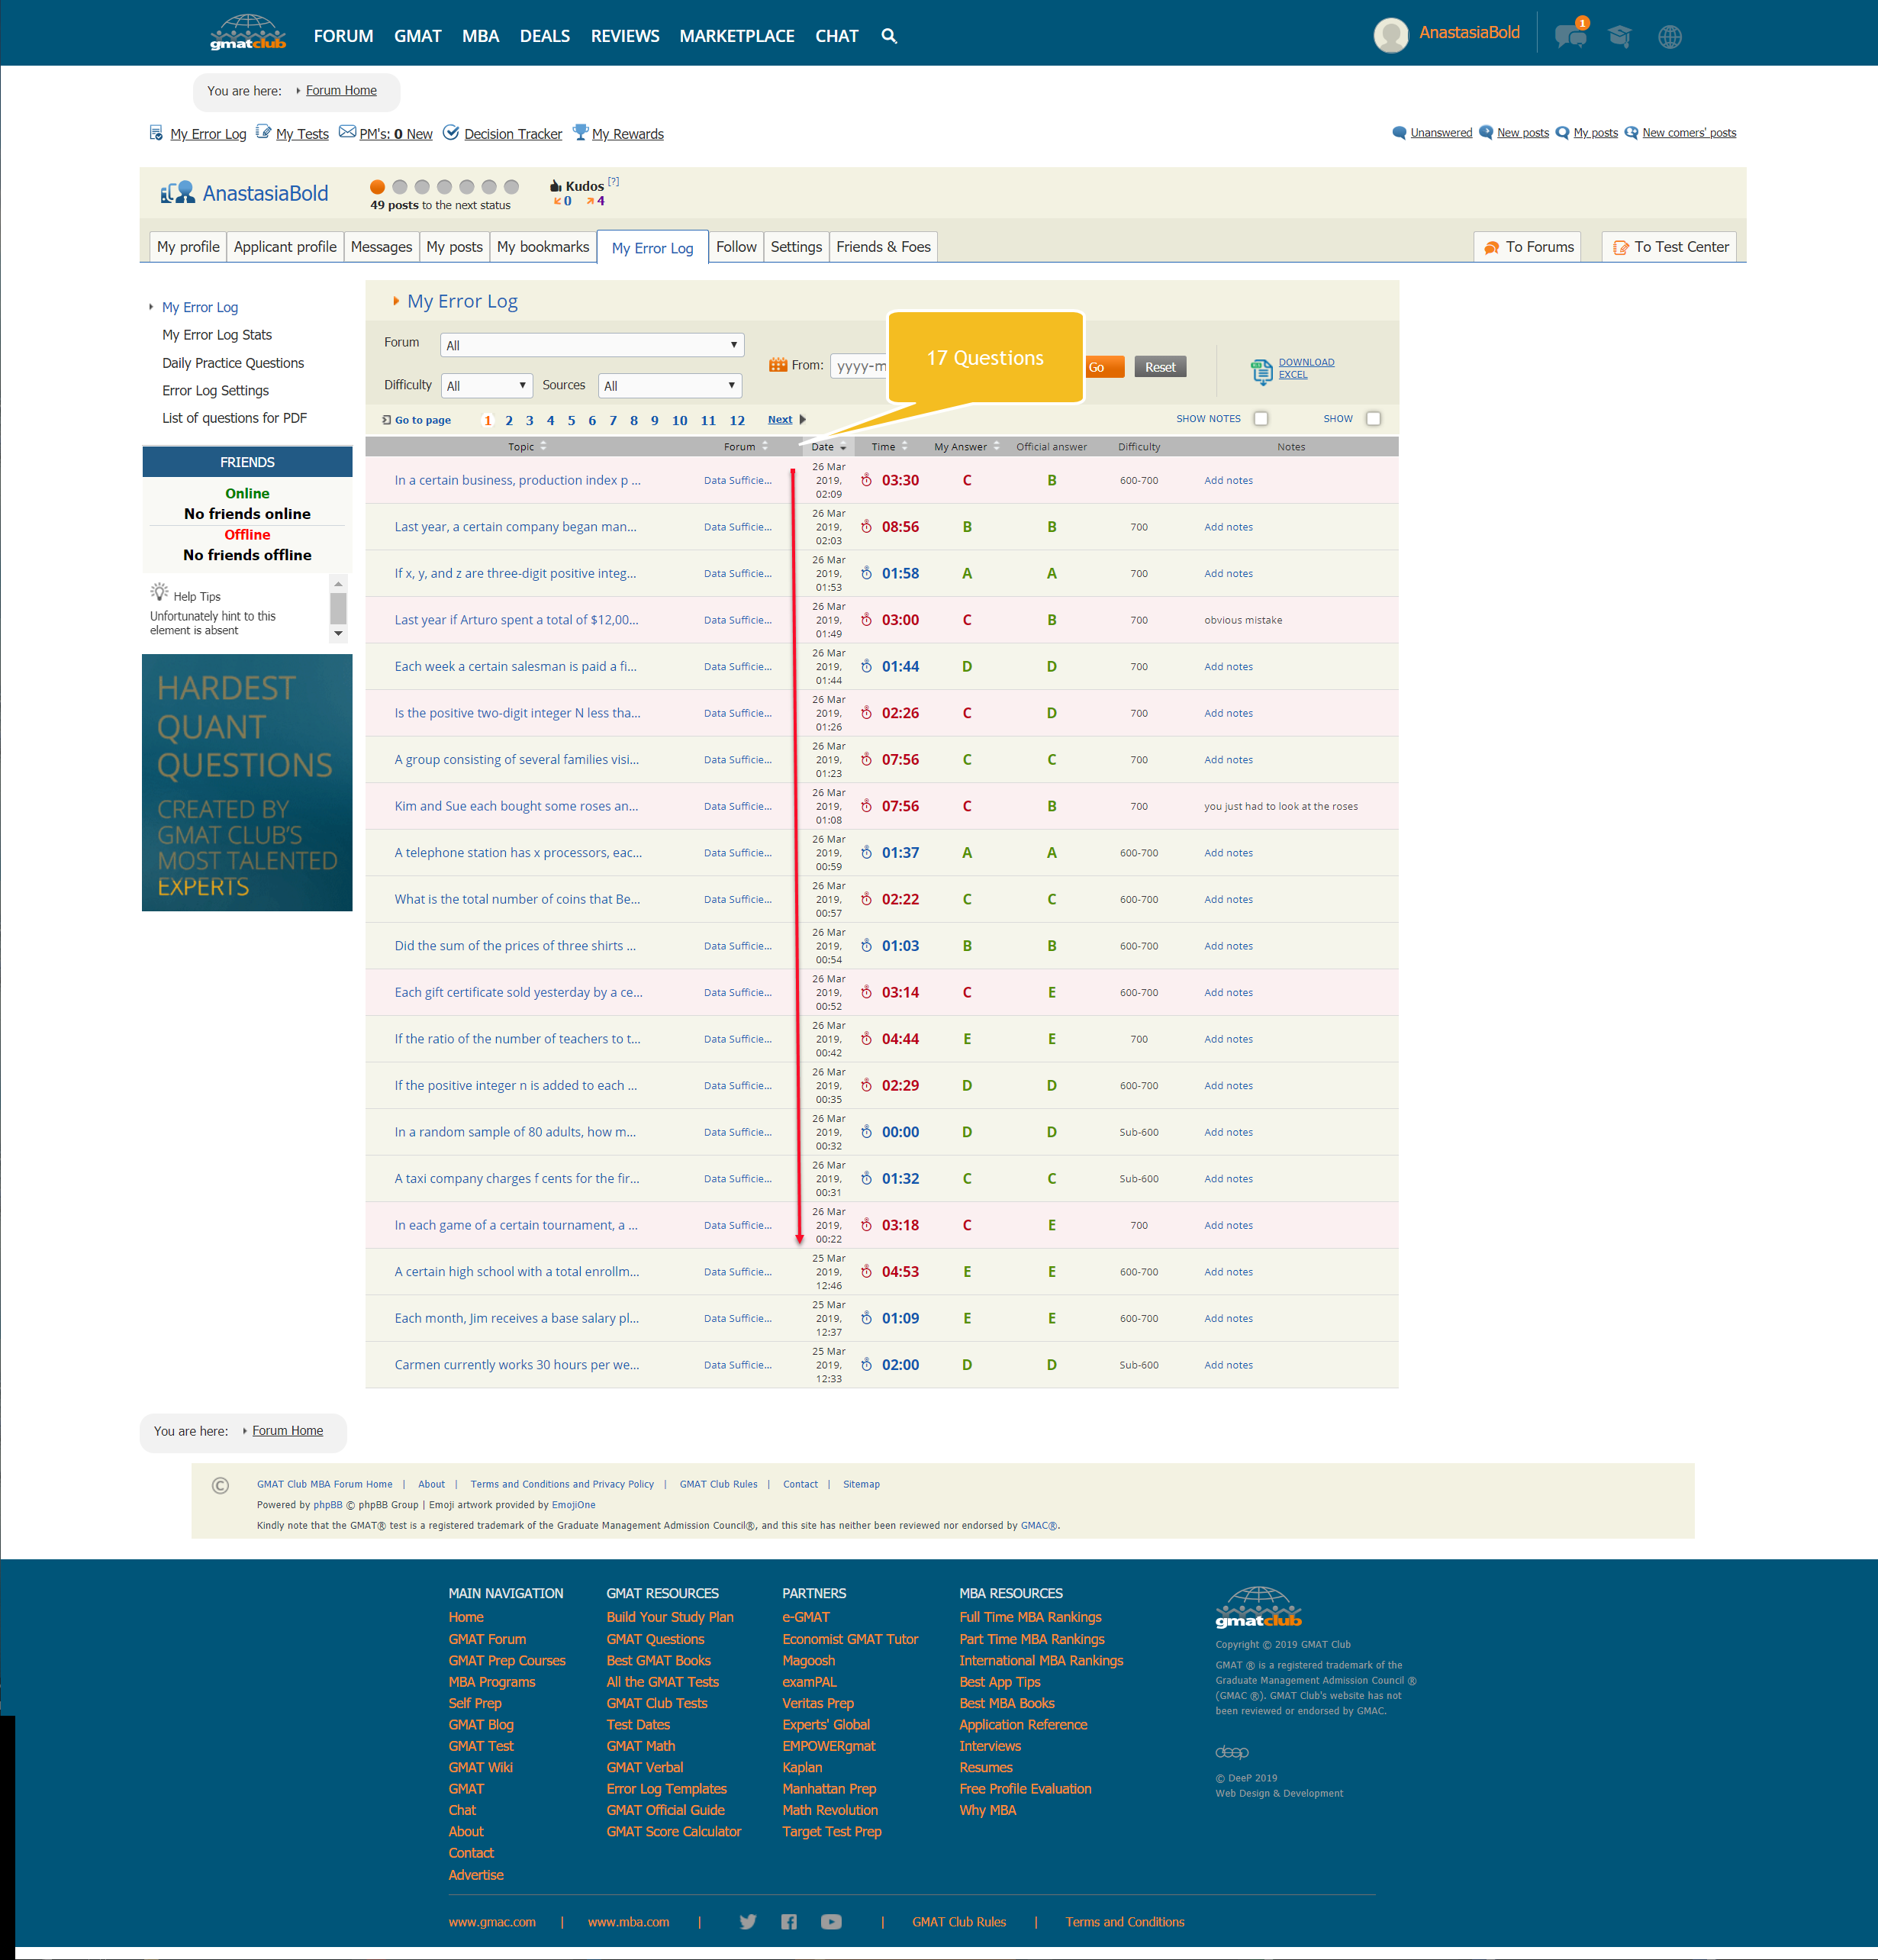
Task: Click the timer icon beside the 03:30 time
Action: (866, 480)
